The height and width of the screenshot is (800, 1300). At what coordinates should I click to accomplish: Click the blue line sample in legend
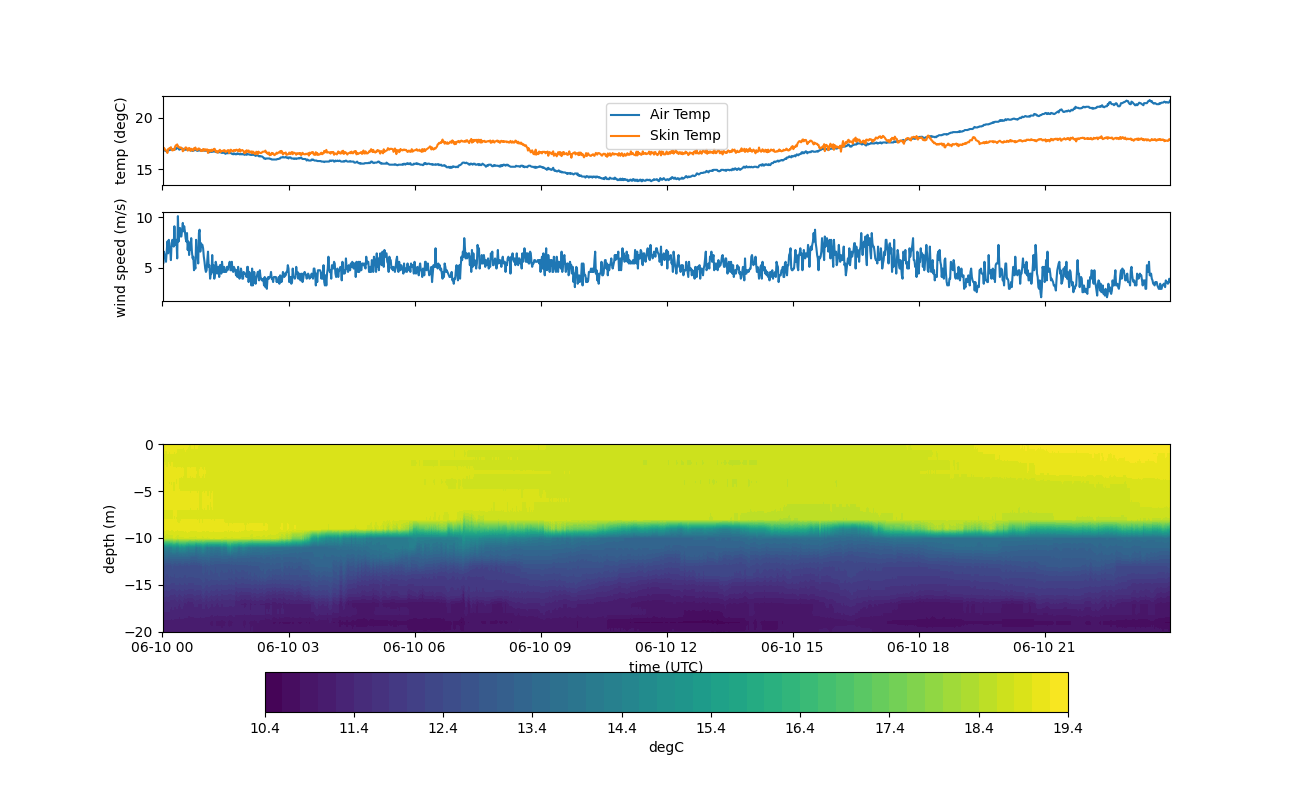click(x=627, y=115)
